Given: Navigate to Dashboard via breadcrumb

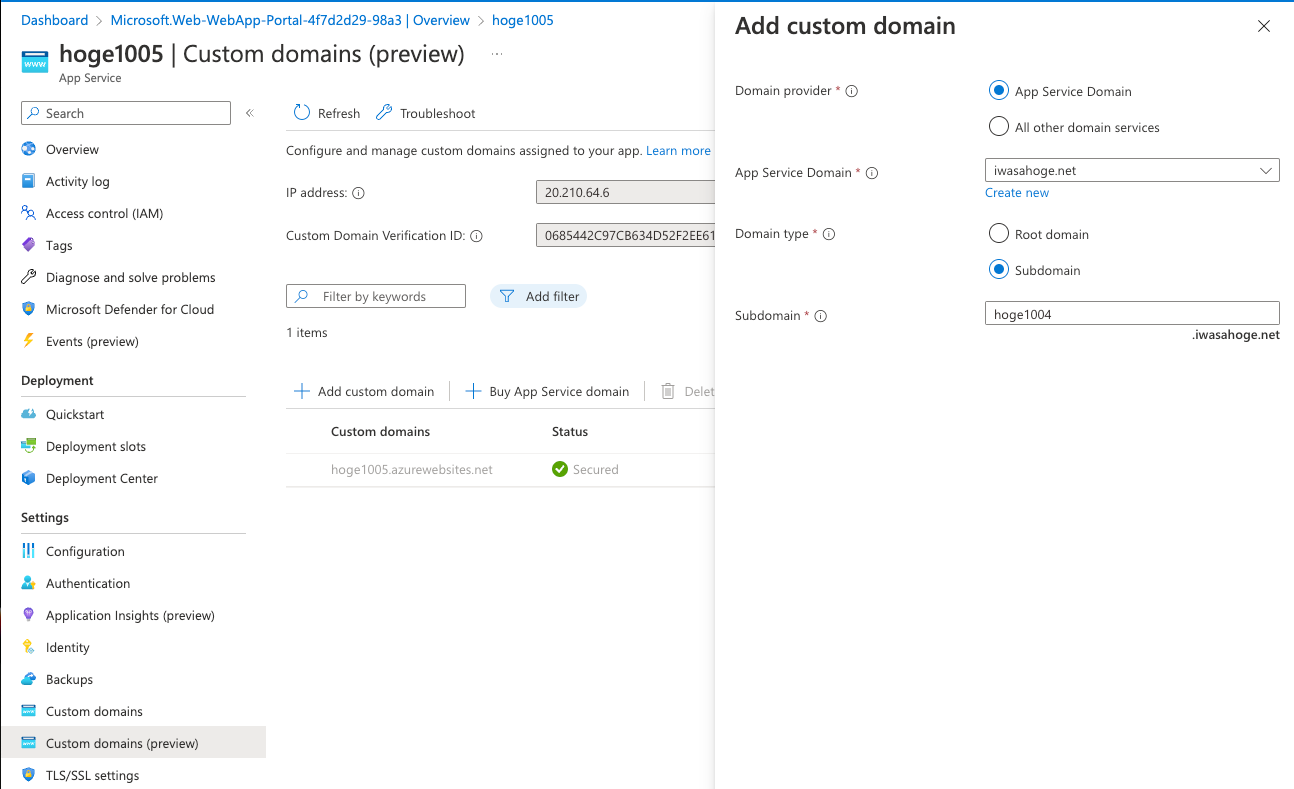Looking at the screenshot, I should point(54,19).
